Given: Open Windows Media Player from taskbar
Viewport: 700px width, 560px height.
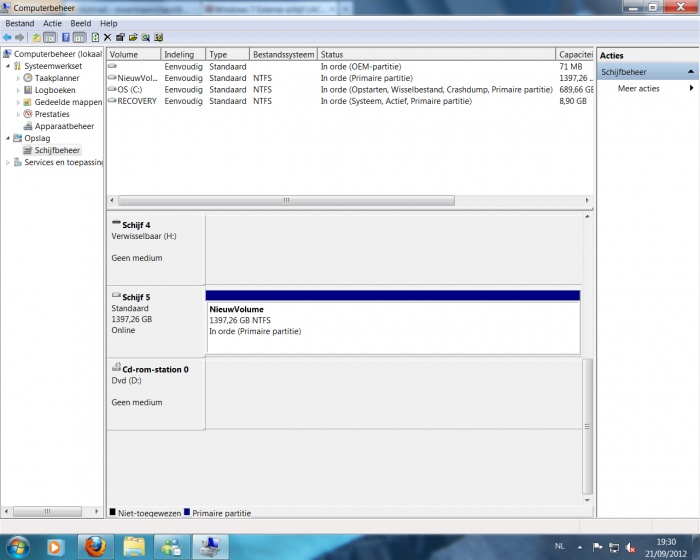Looking at the screenshot, I should [x=54, y=547].
